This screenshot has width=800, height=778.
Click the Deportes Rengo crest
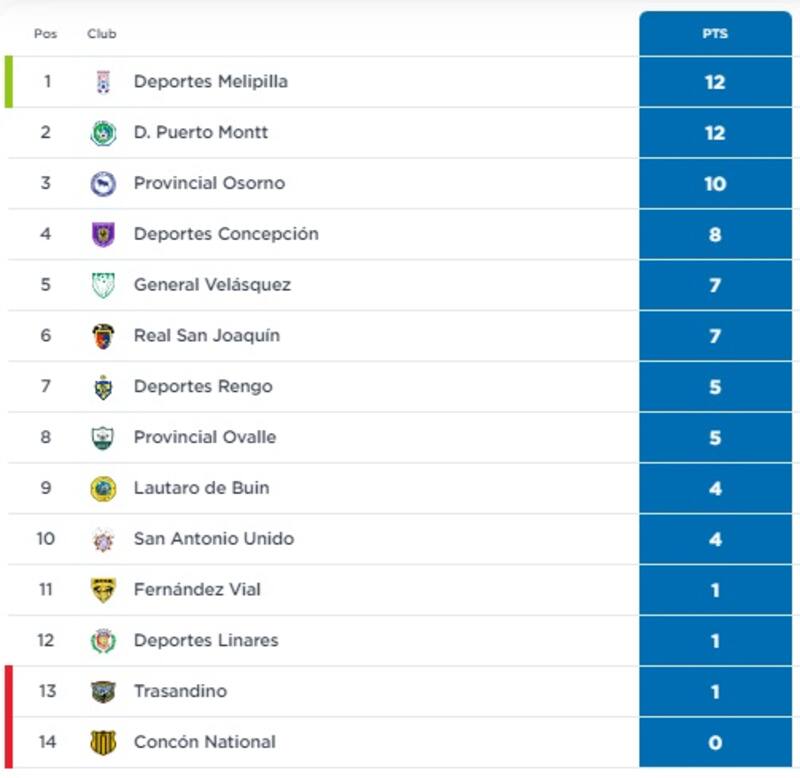pos(105,387)
